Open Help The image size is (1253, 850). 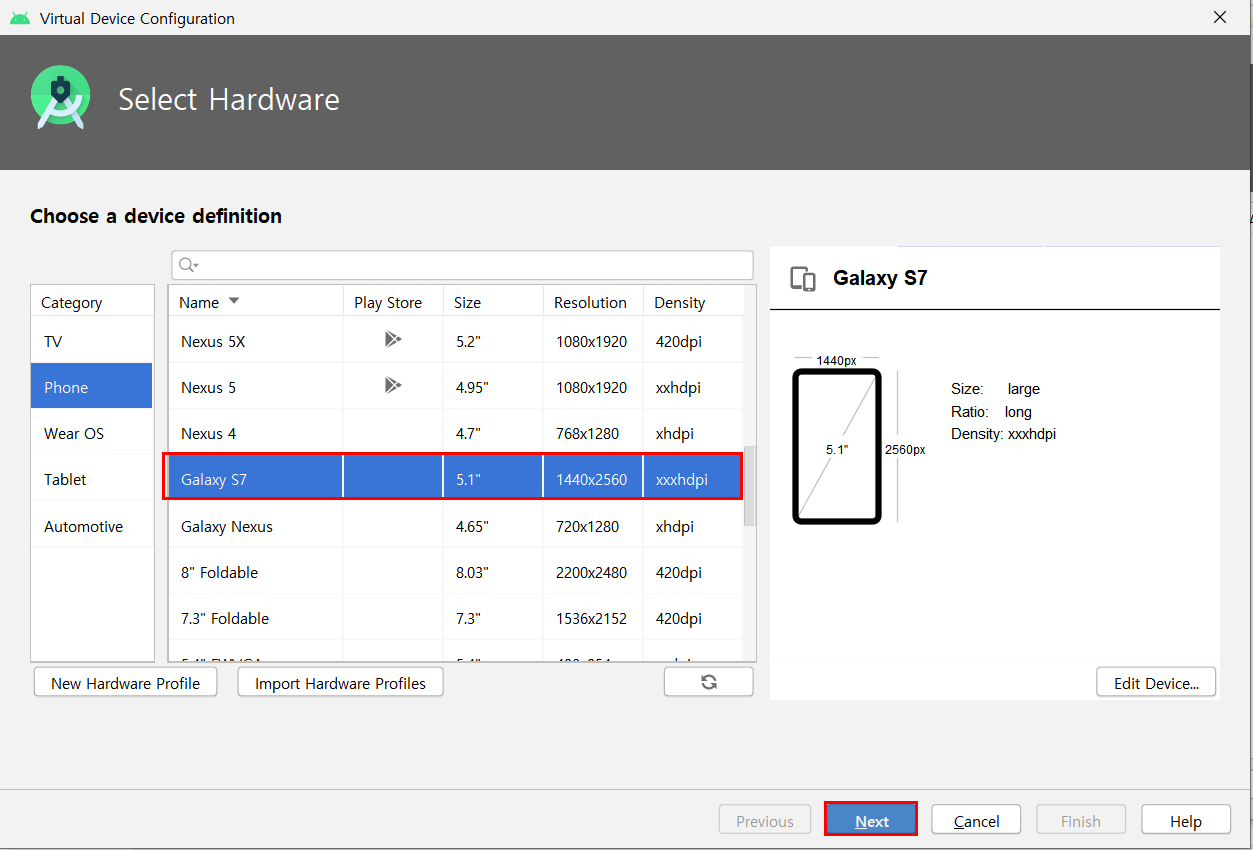[1186, 820]
